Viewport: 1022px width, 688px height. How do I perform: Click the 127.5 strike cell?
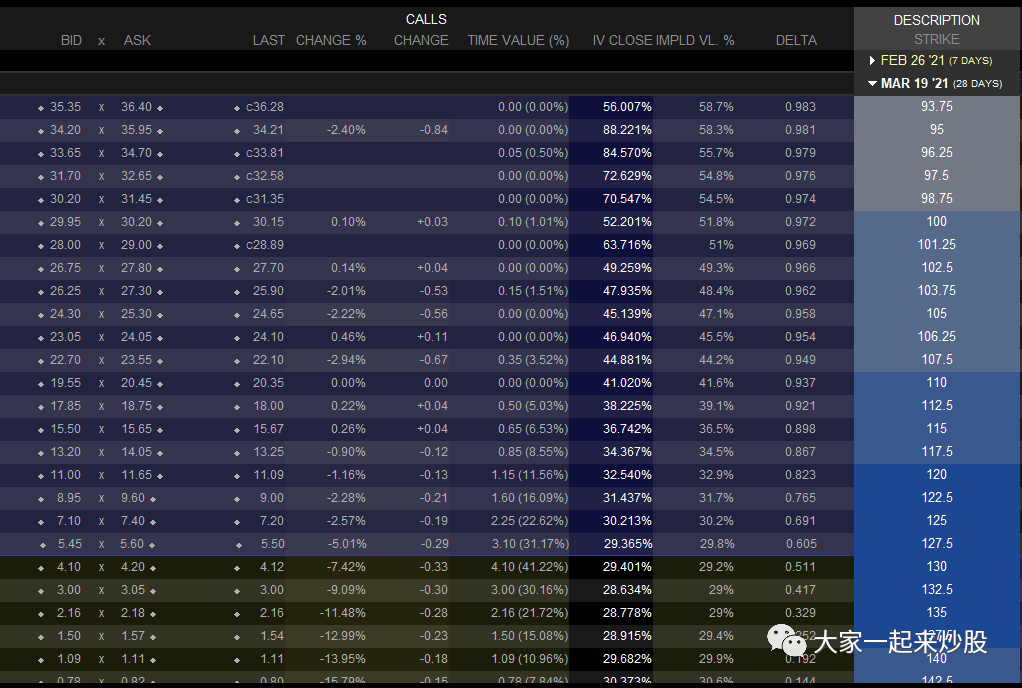[x=937, y=543]
